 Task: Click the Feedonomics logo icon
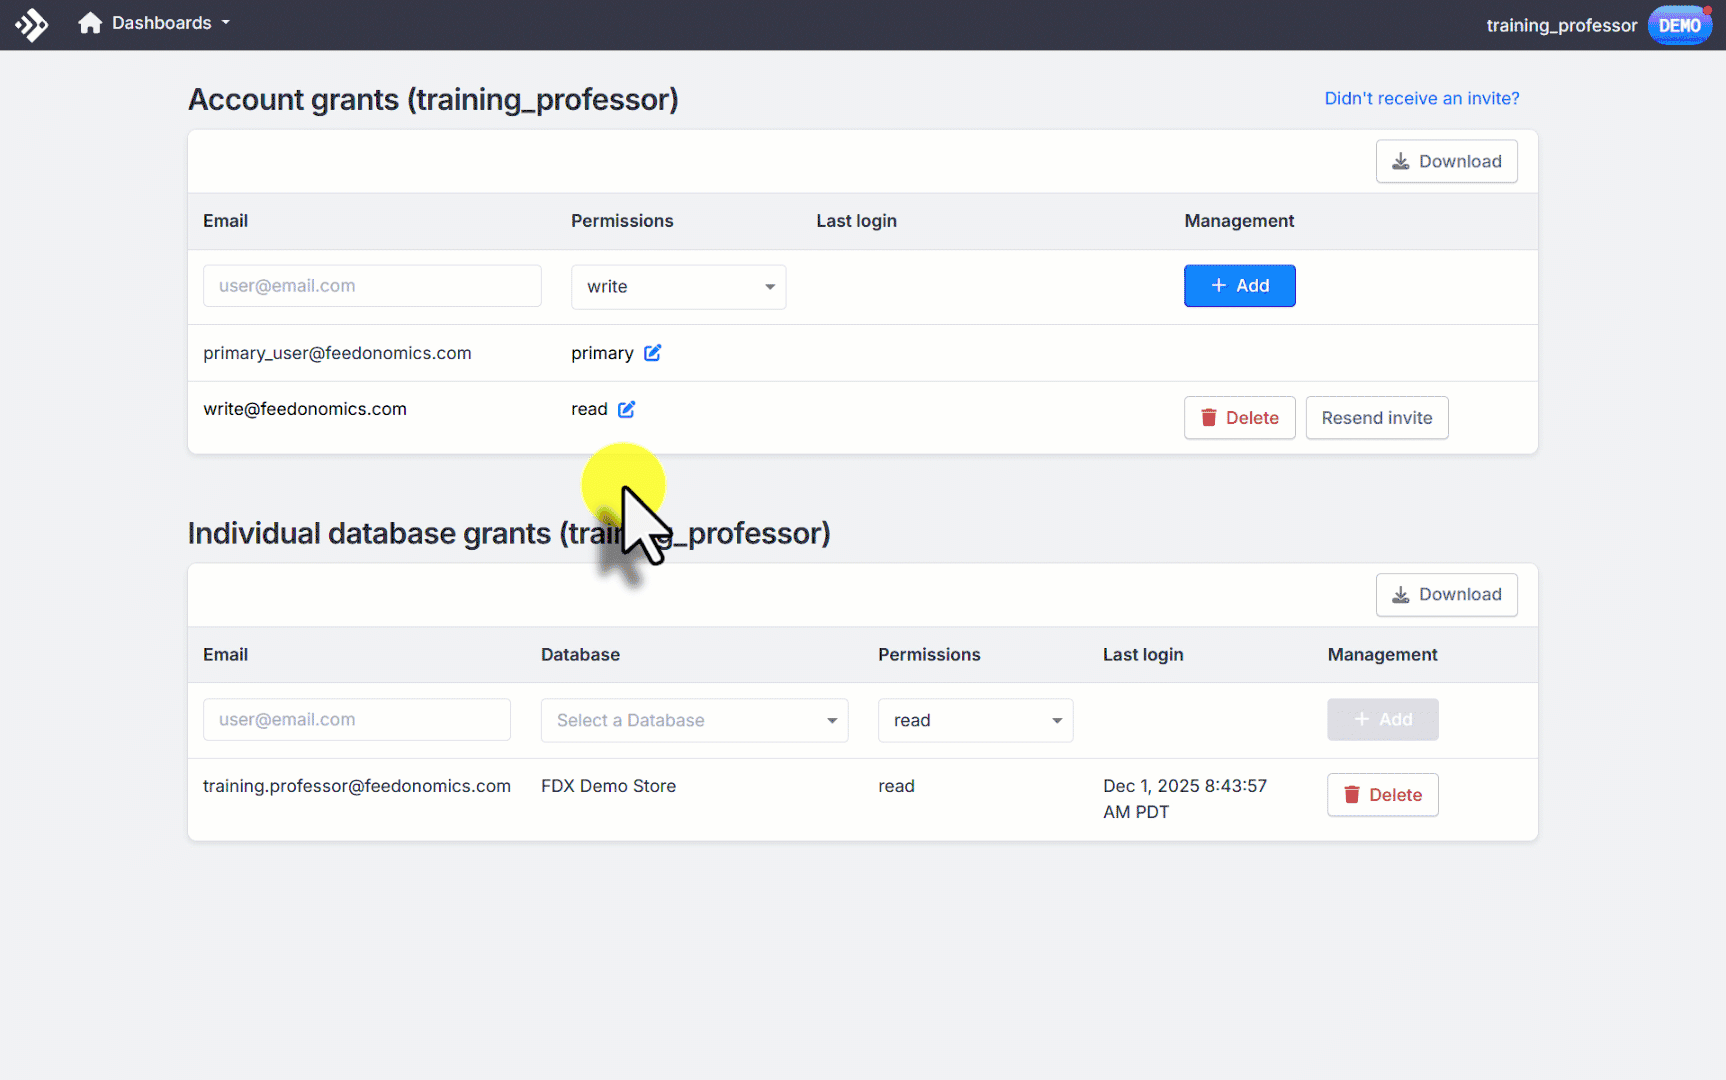point(31,24)
